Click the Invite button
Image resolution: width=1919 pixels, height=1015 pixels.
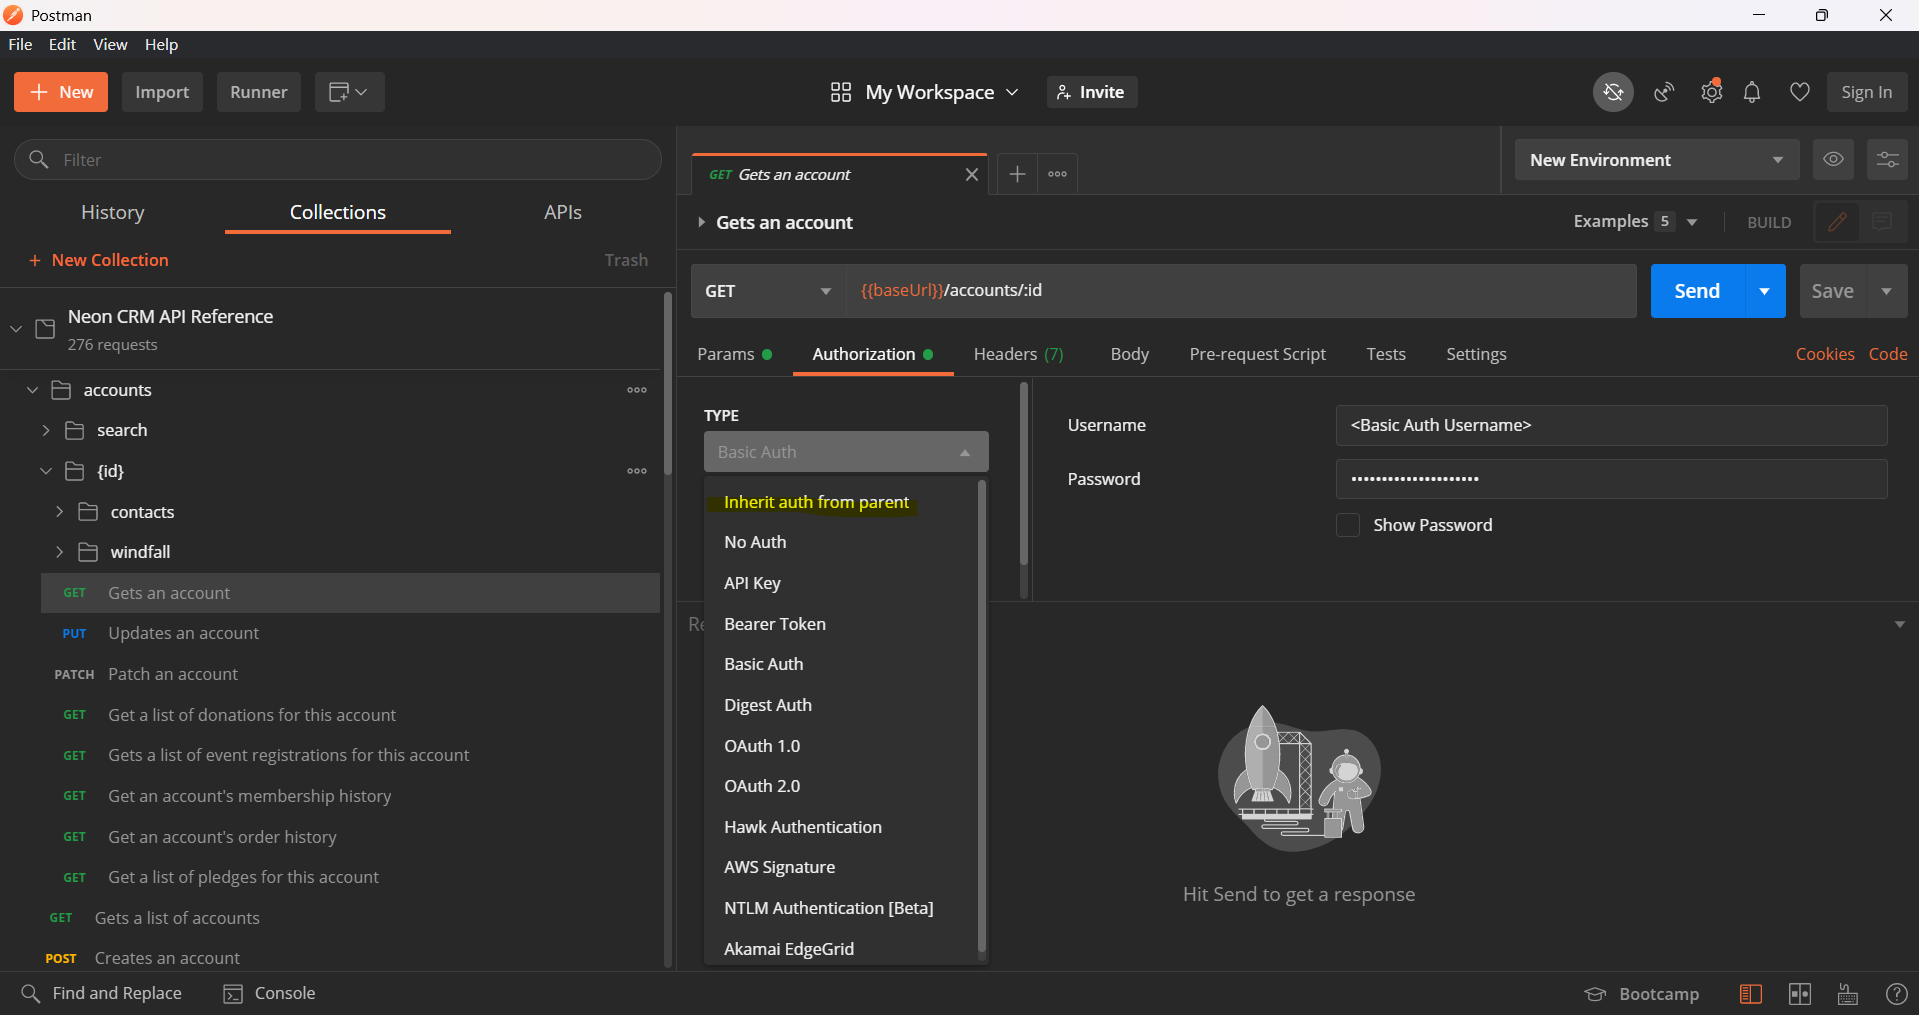[x=1092, y=92]
